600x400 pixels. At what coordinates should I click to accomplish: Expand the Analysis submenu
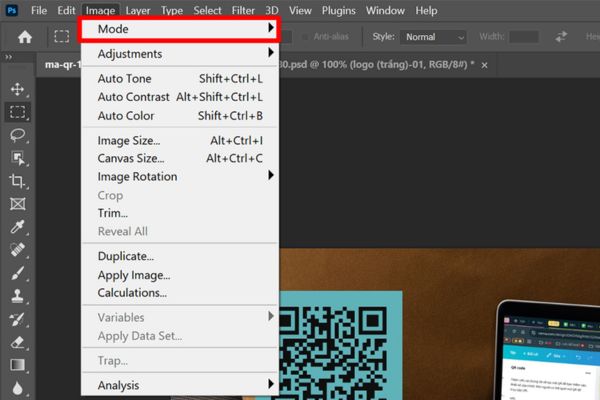point(179,385)
